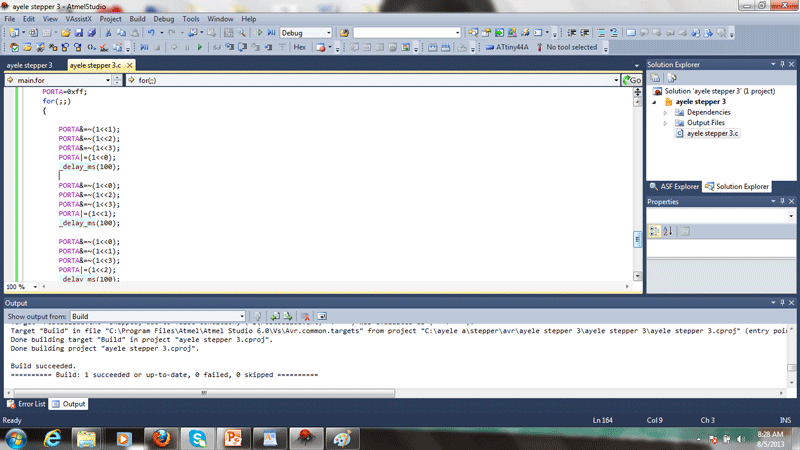Viewport: 800px width, 450px height.
Task: Cut the selected code
Action: (108, 33)
